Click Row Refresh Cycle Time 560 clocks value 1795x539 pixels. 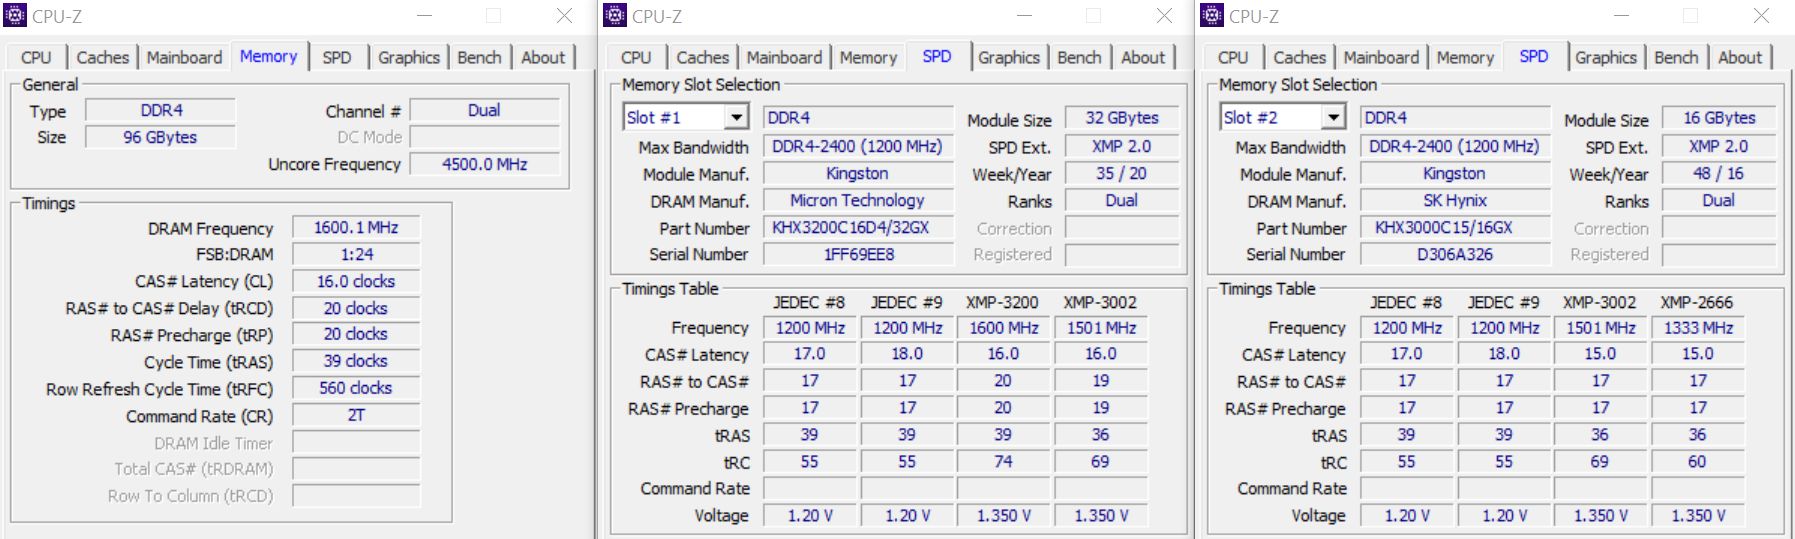356,388
